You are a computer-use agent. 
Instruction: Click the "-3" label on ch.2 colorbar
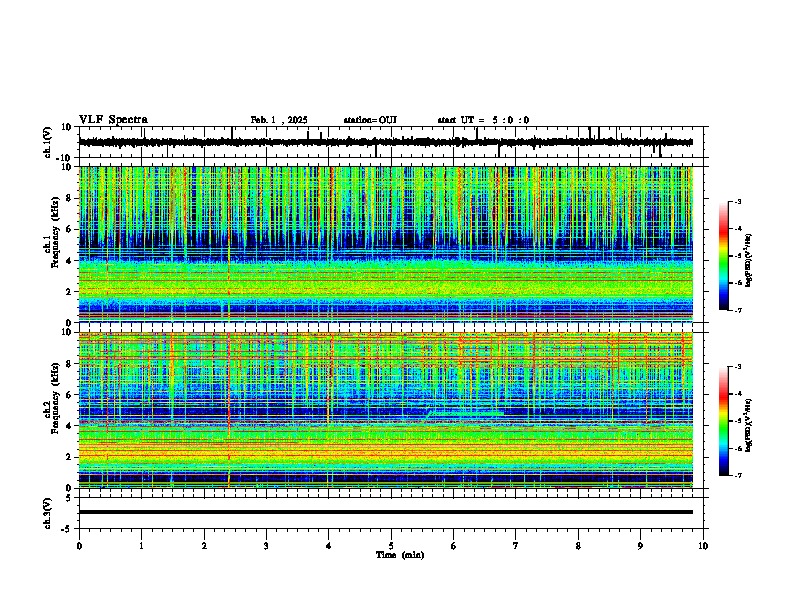[738, 367]
